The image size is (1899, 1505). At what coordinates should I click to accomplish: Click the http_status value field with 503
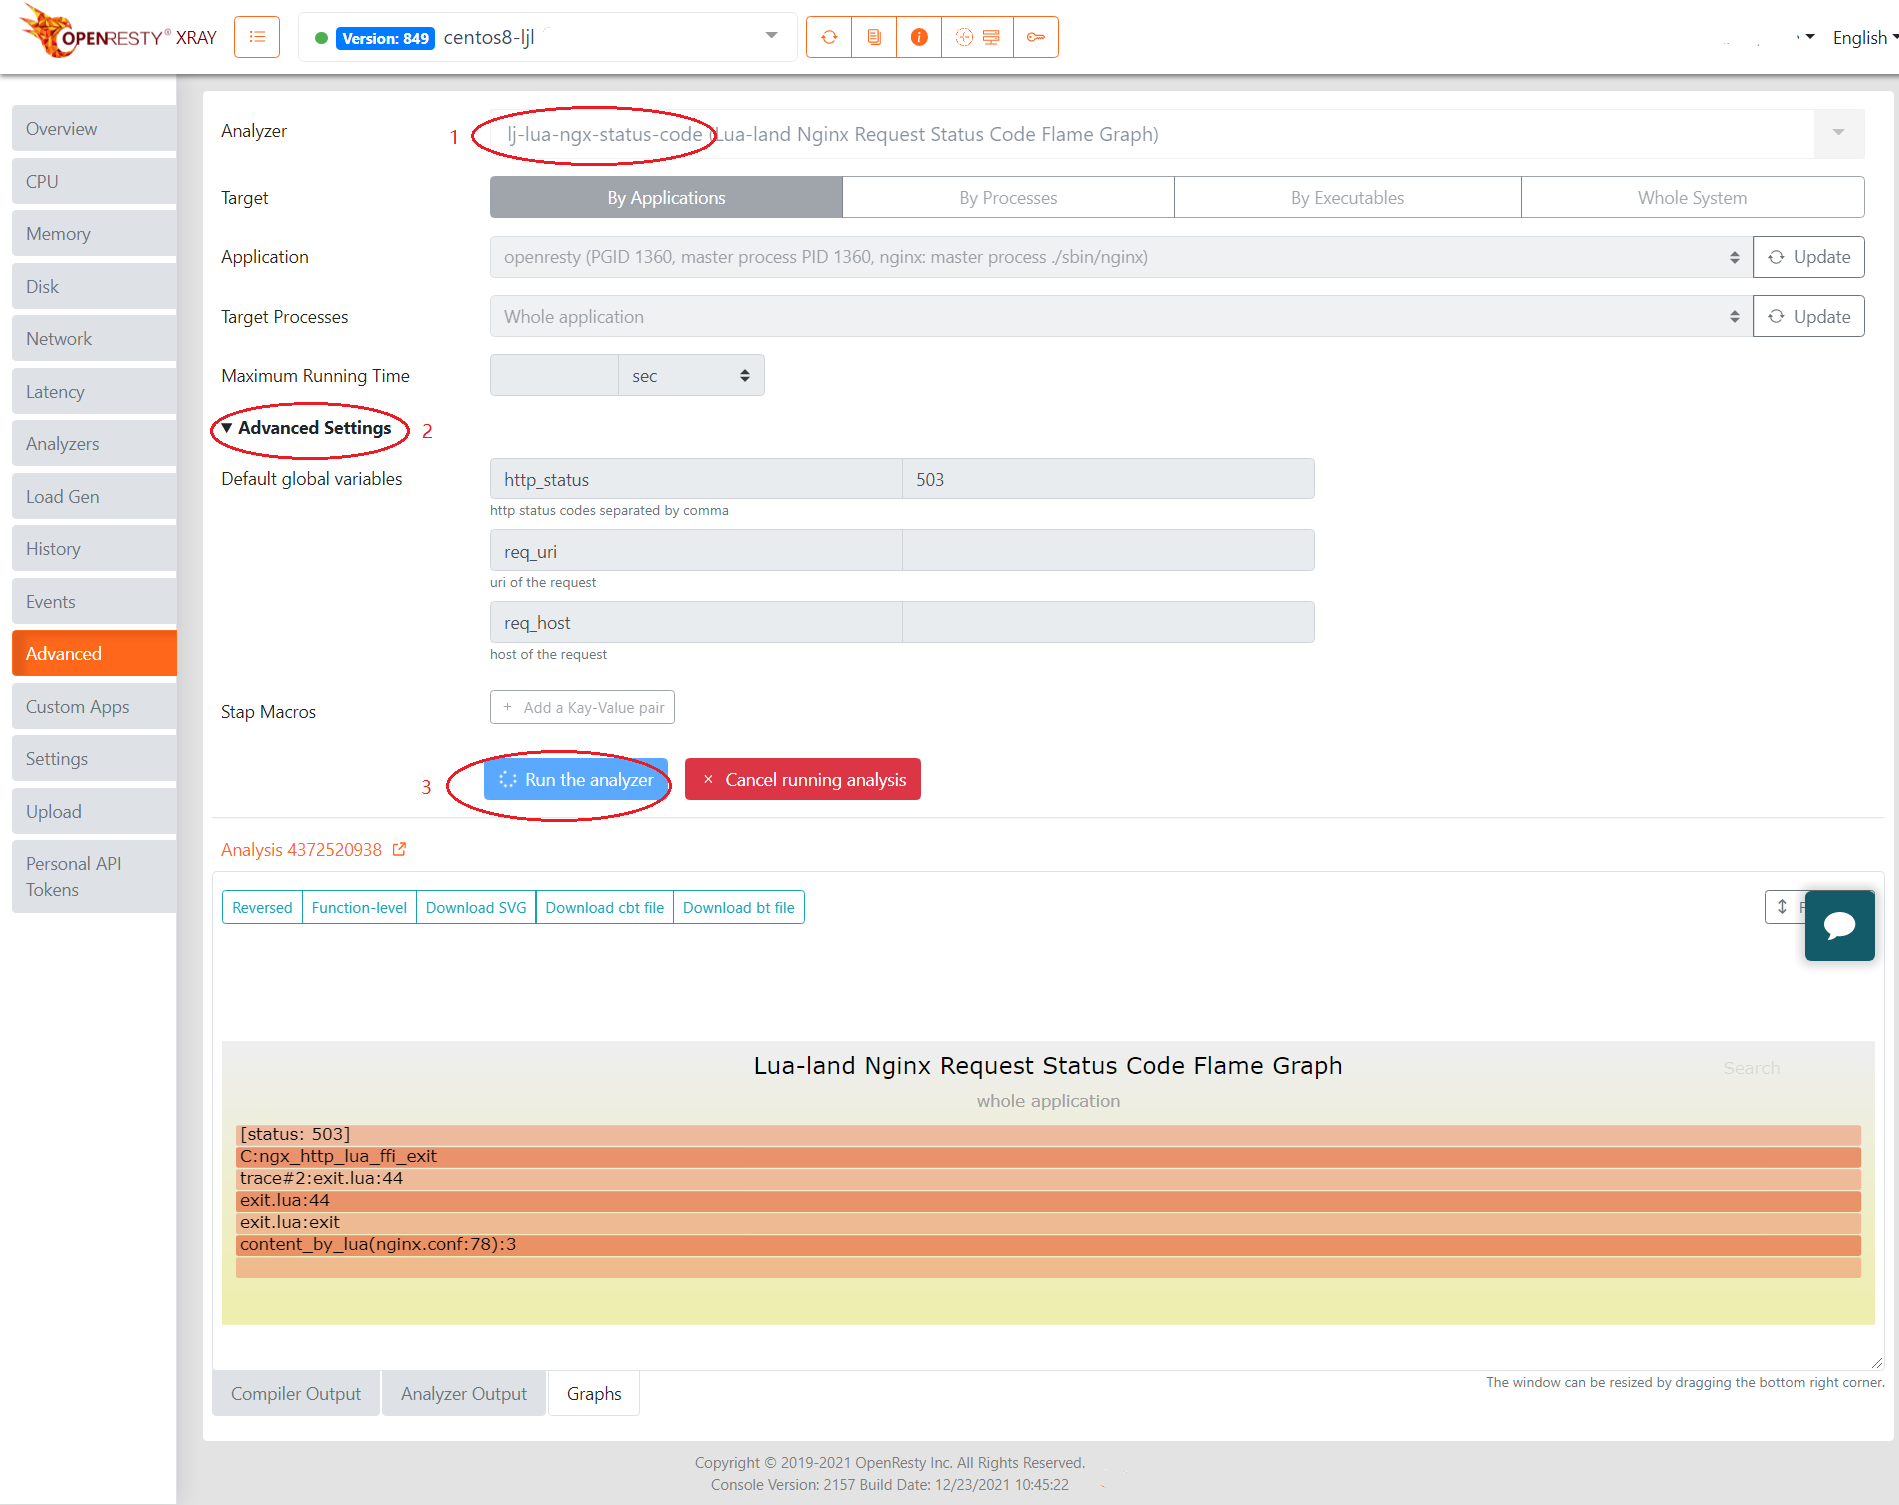click(x=1108, y=479)
